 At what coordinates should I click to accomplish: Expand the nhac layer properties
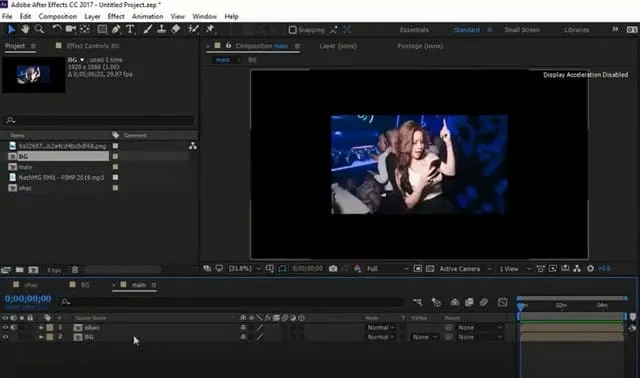click(41, 327)
